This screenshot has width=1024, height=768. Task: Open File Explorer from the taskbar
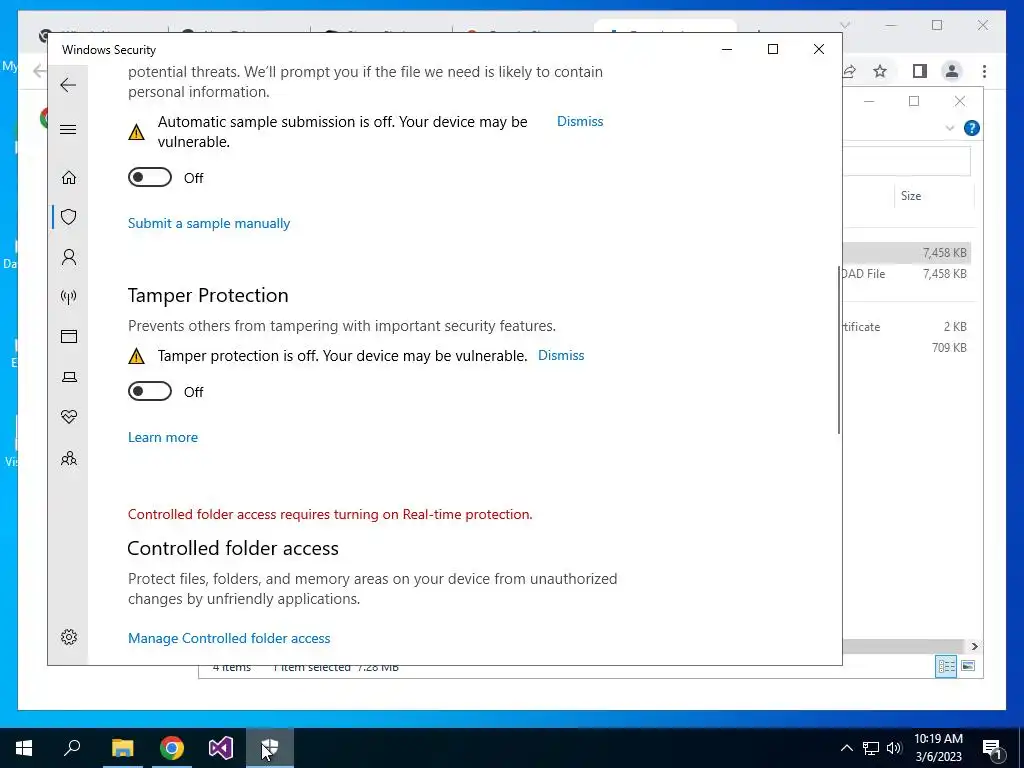pyautogui.click(x=122, y=748)
